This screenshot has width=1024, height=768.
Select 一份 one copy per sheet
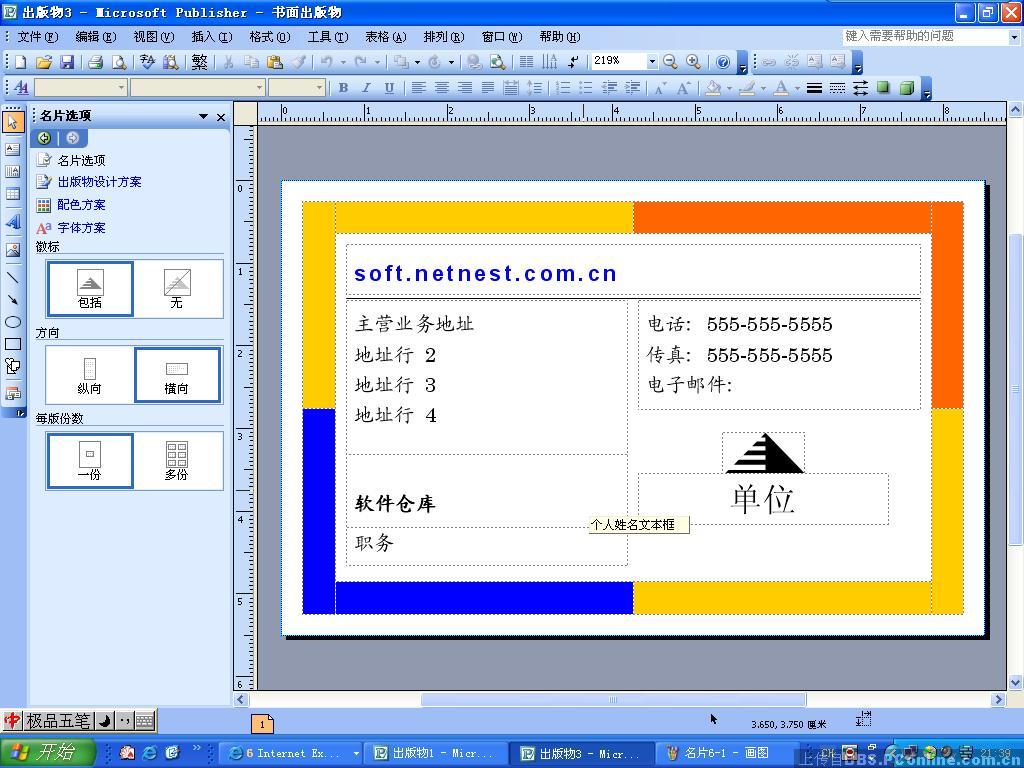tap(90, 461)
